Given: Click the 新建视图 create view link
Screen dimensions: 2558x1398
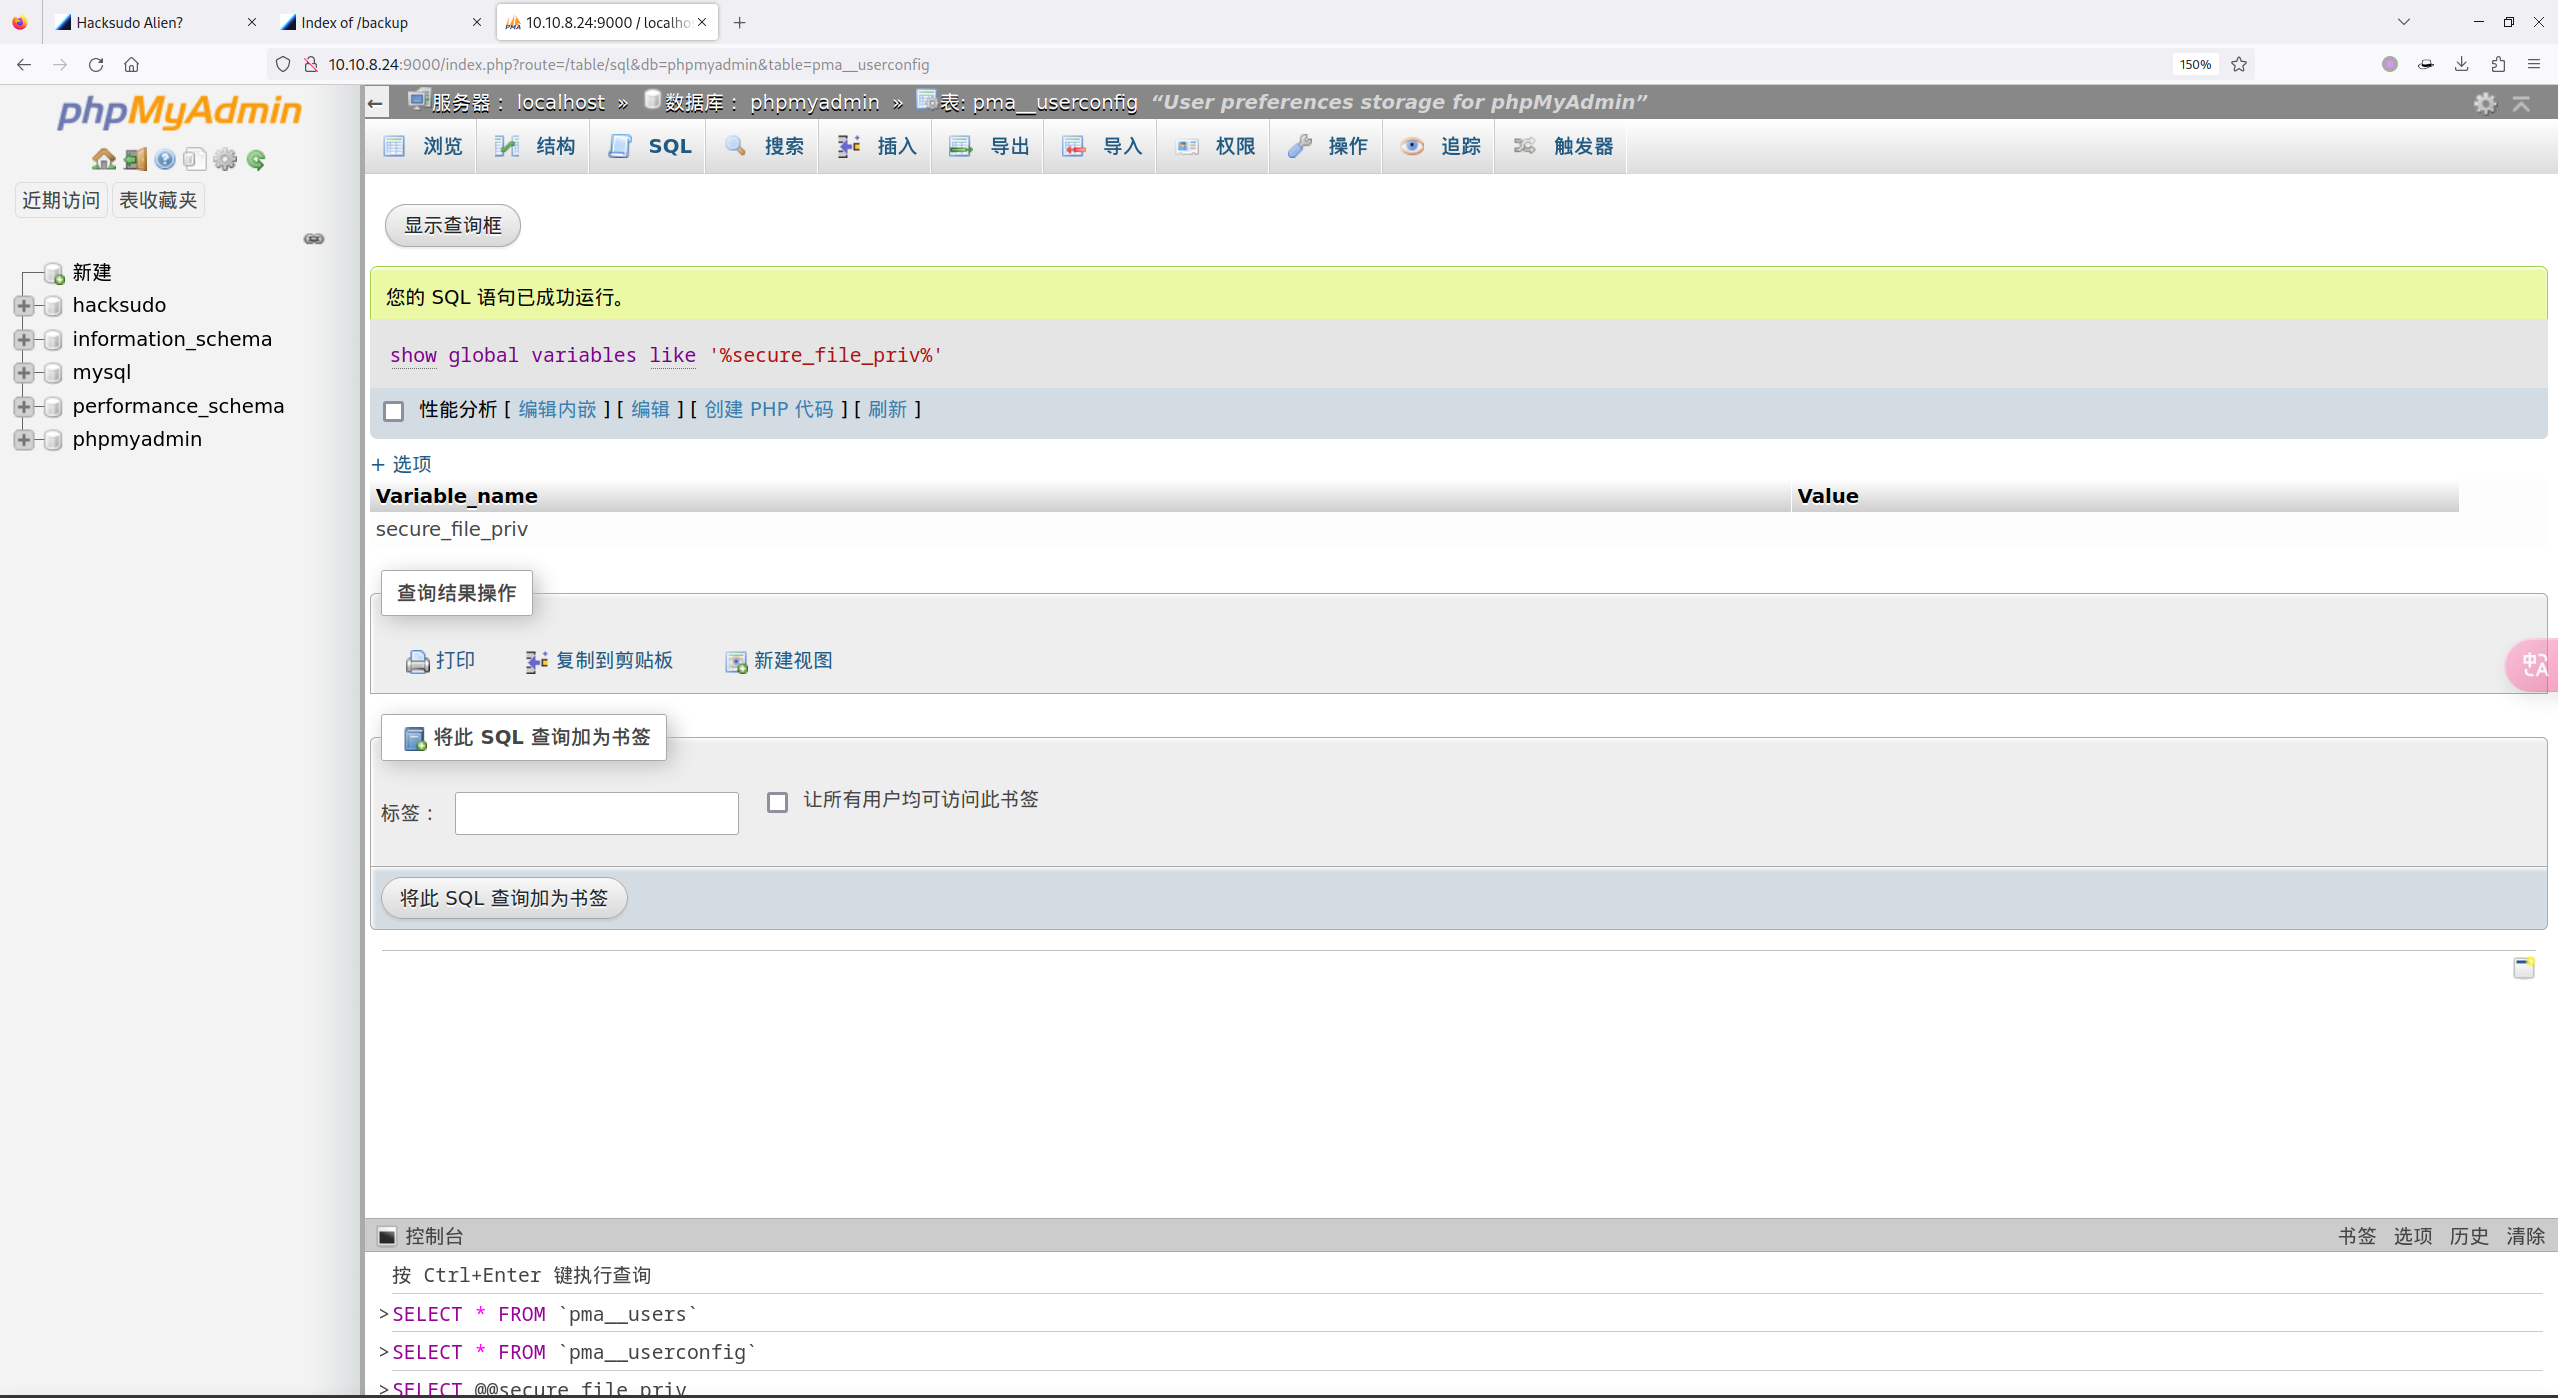Looking at the screenshot, I should pos(779,661).
